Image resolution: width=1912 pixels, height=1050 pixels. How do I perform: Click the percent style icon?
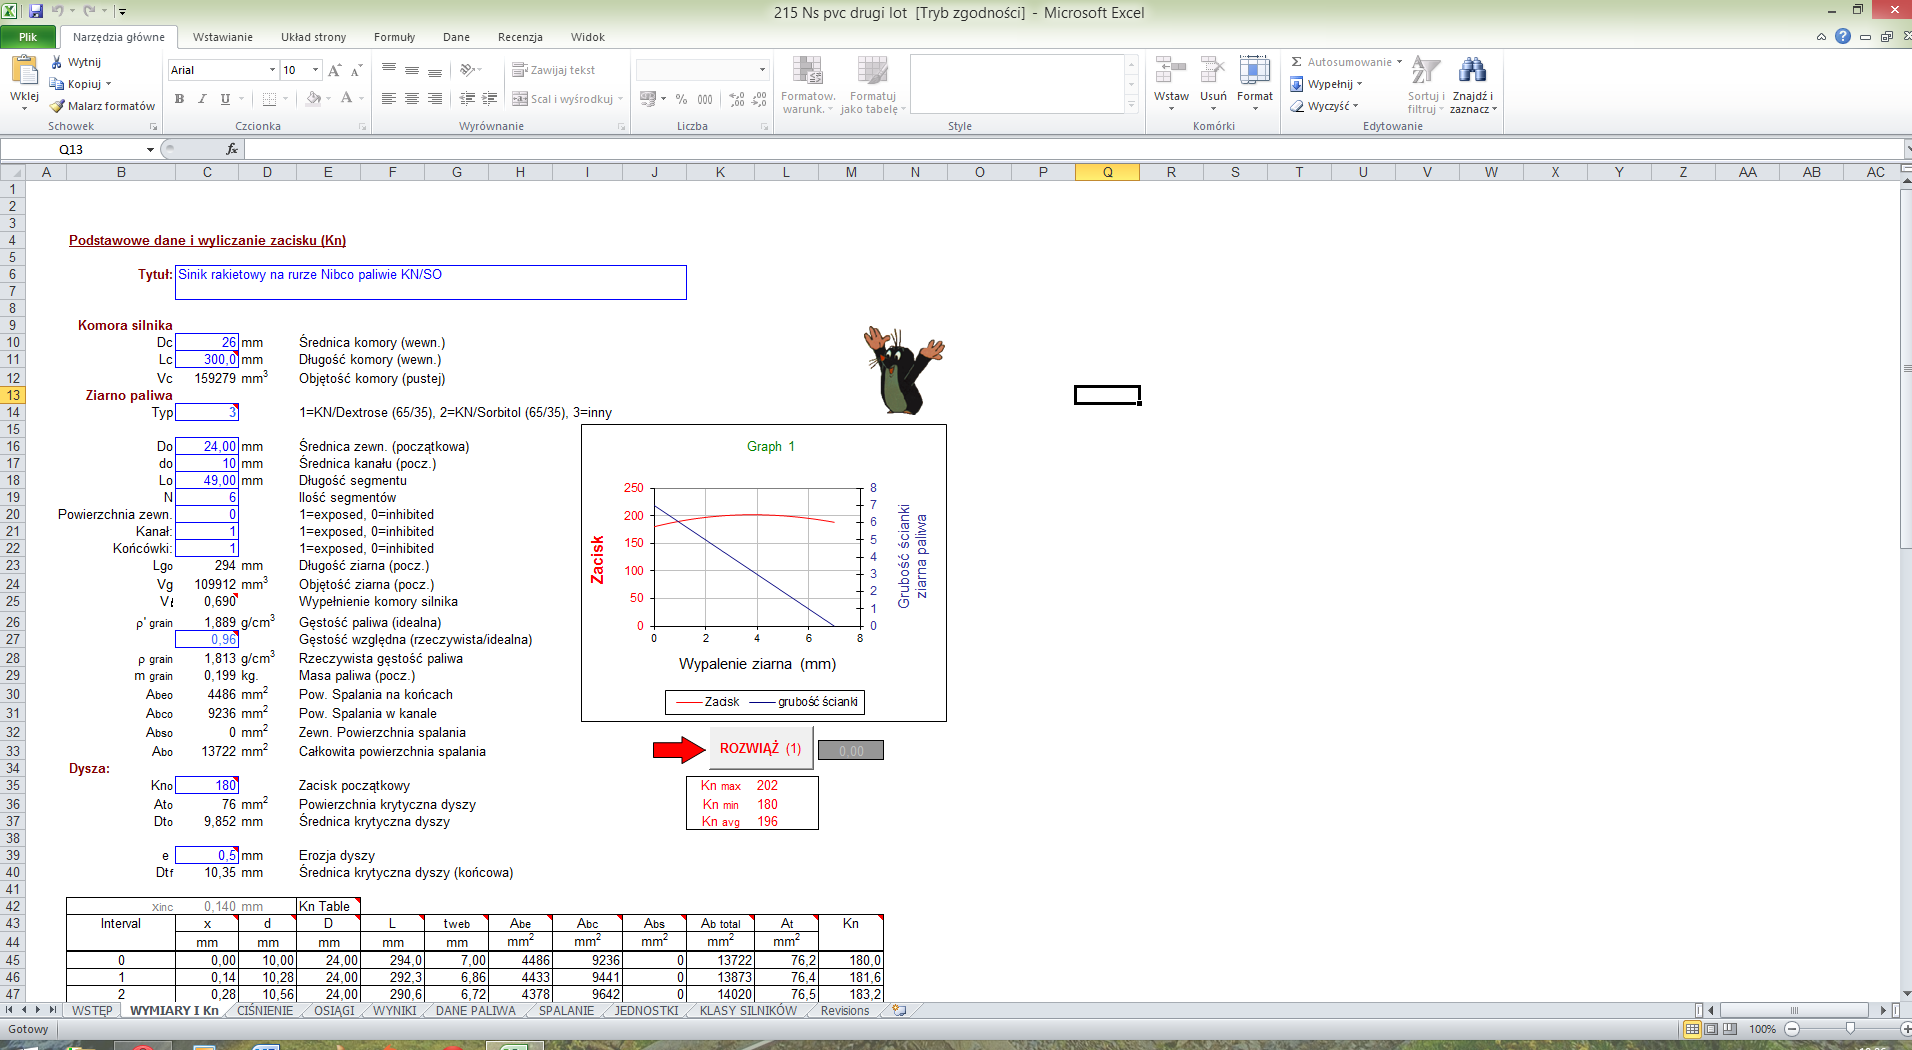(681, 99)
